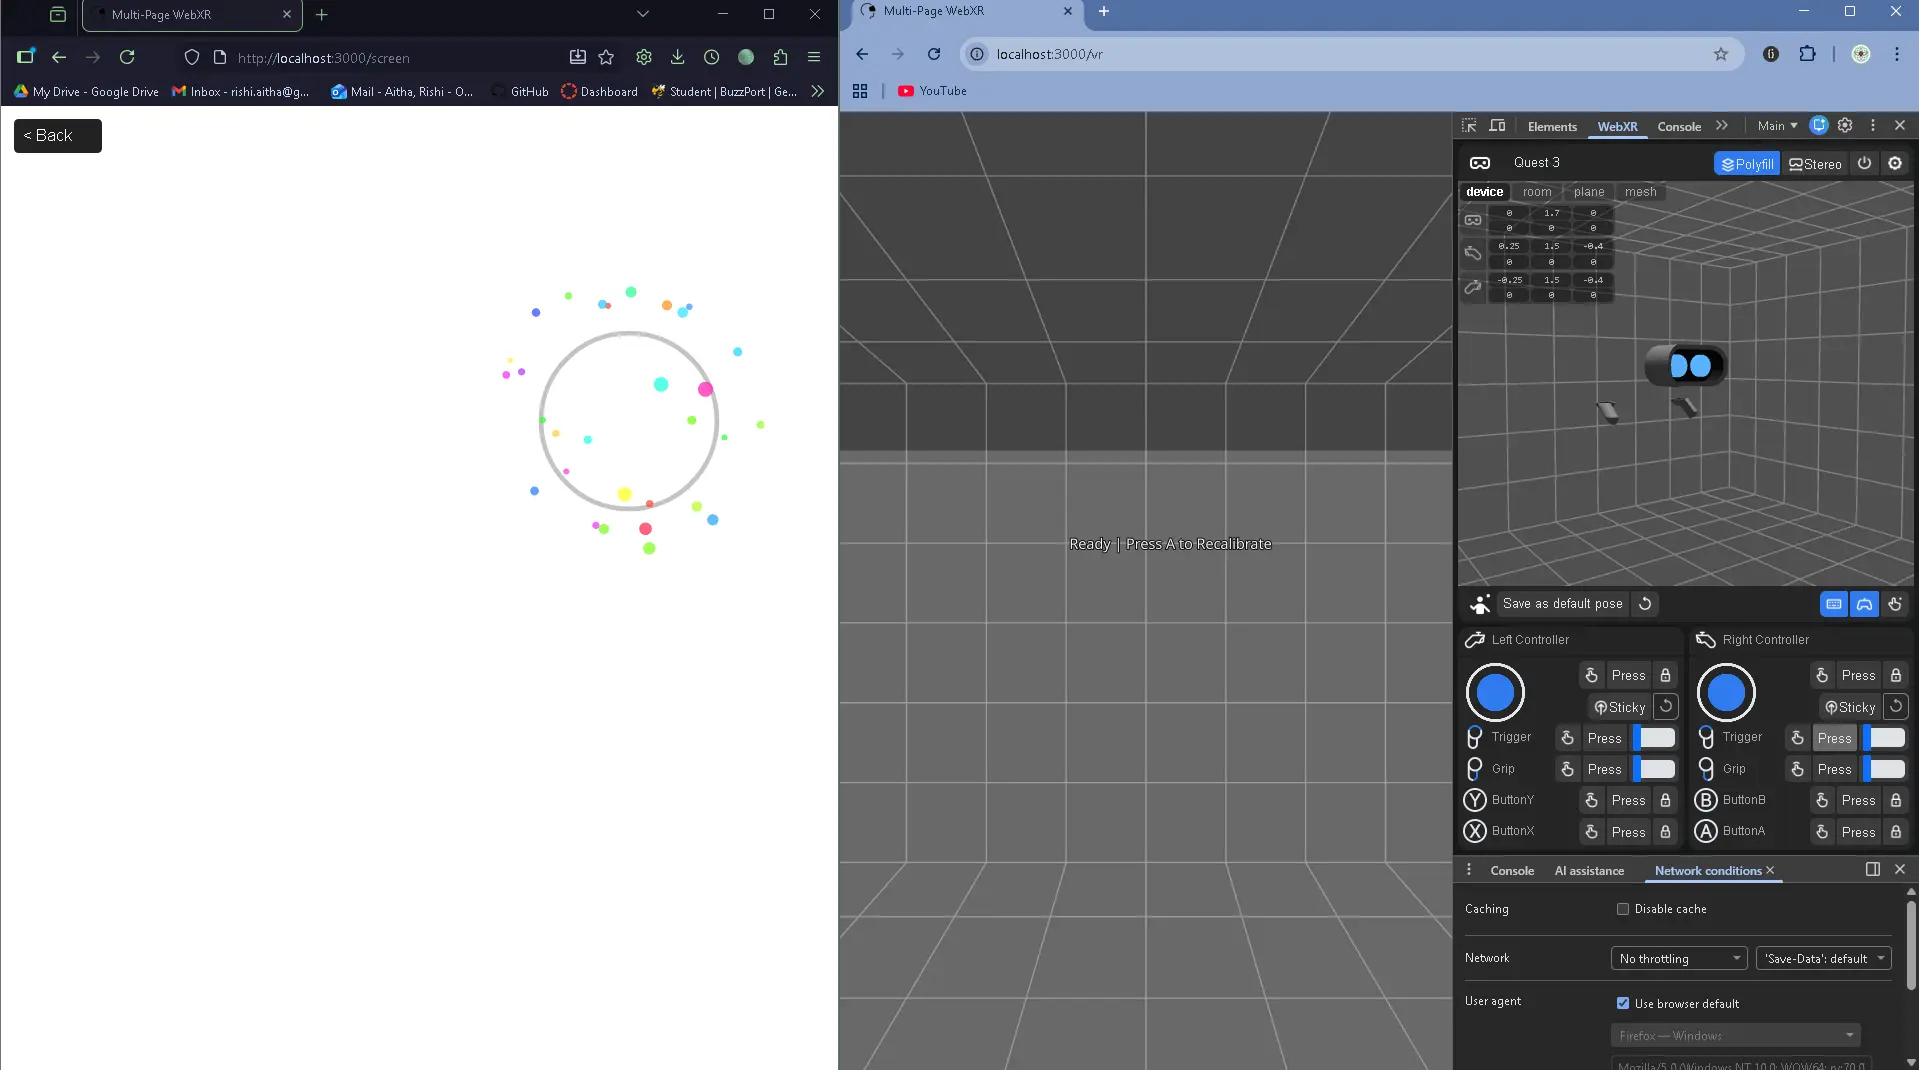The width and height of the screenshot is (1919, 1070).
Task: Click the reset pose icon beside Save as default pose
Action: pyautogui.click(x=1645, y=604)
